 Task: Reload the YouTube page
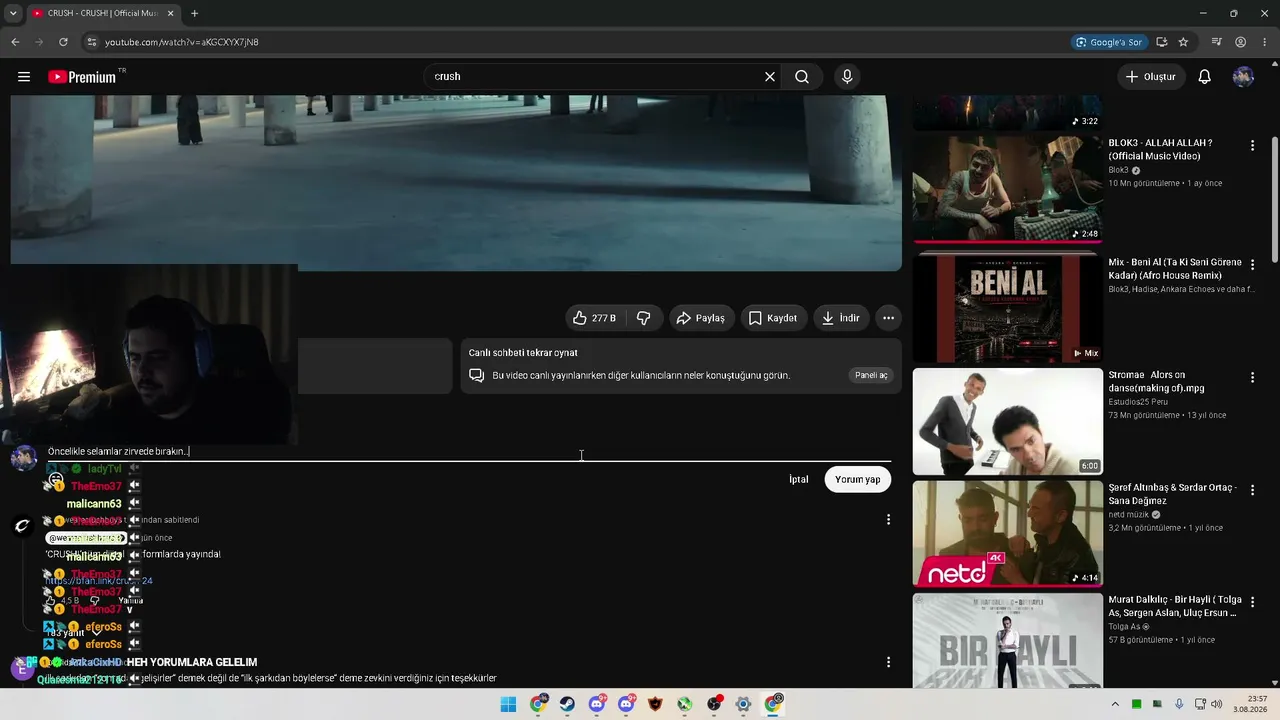pos(63,42)
